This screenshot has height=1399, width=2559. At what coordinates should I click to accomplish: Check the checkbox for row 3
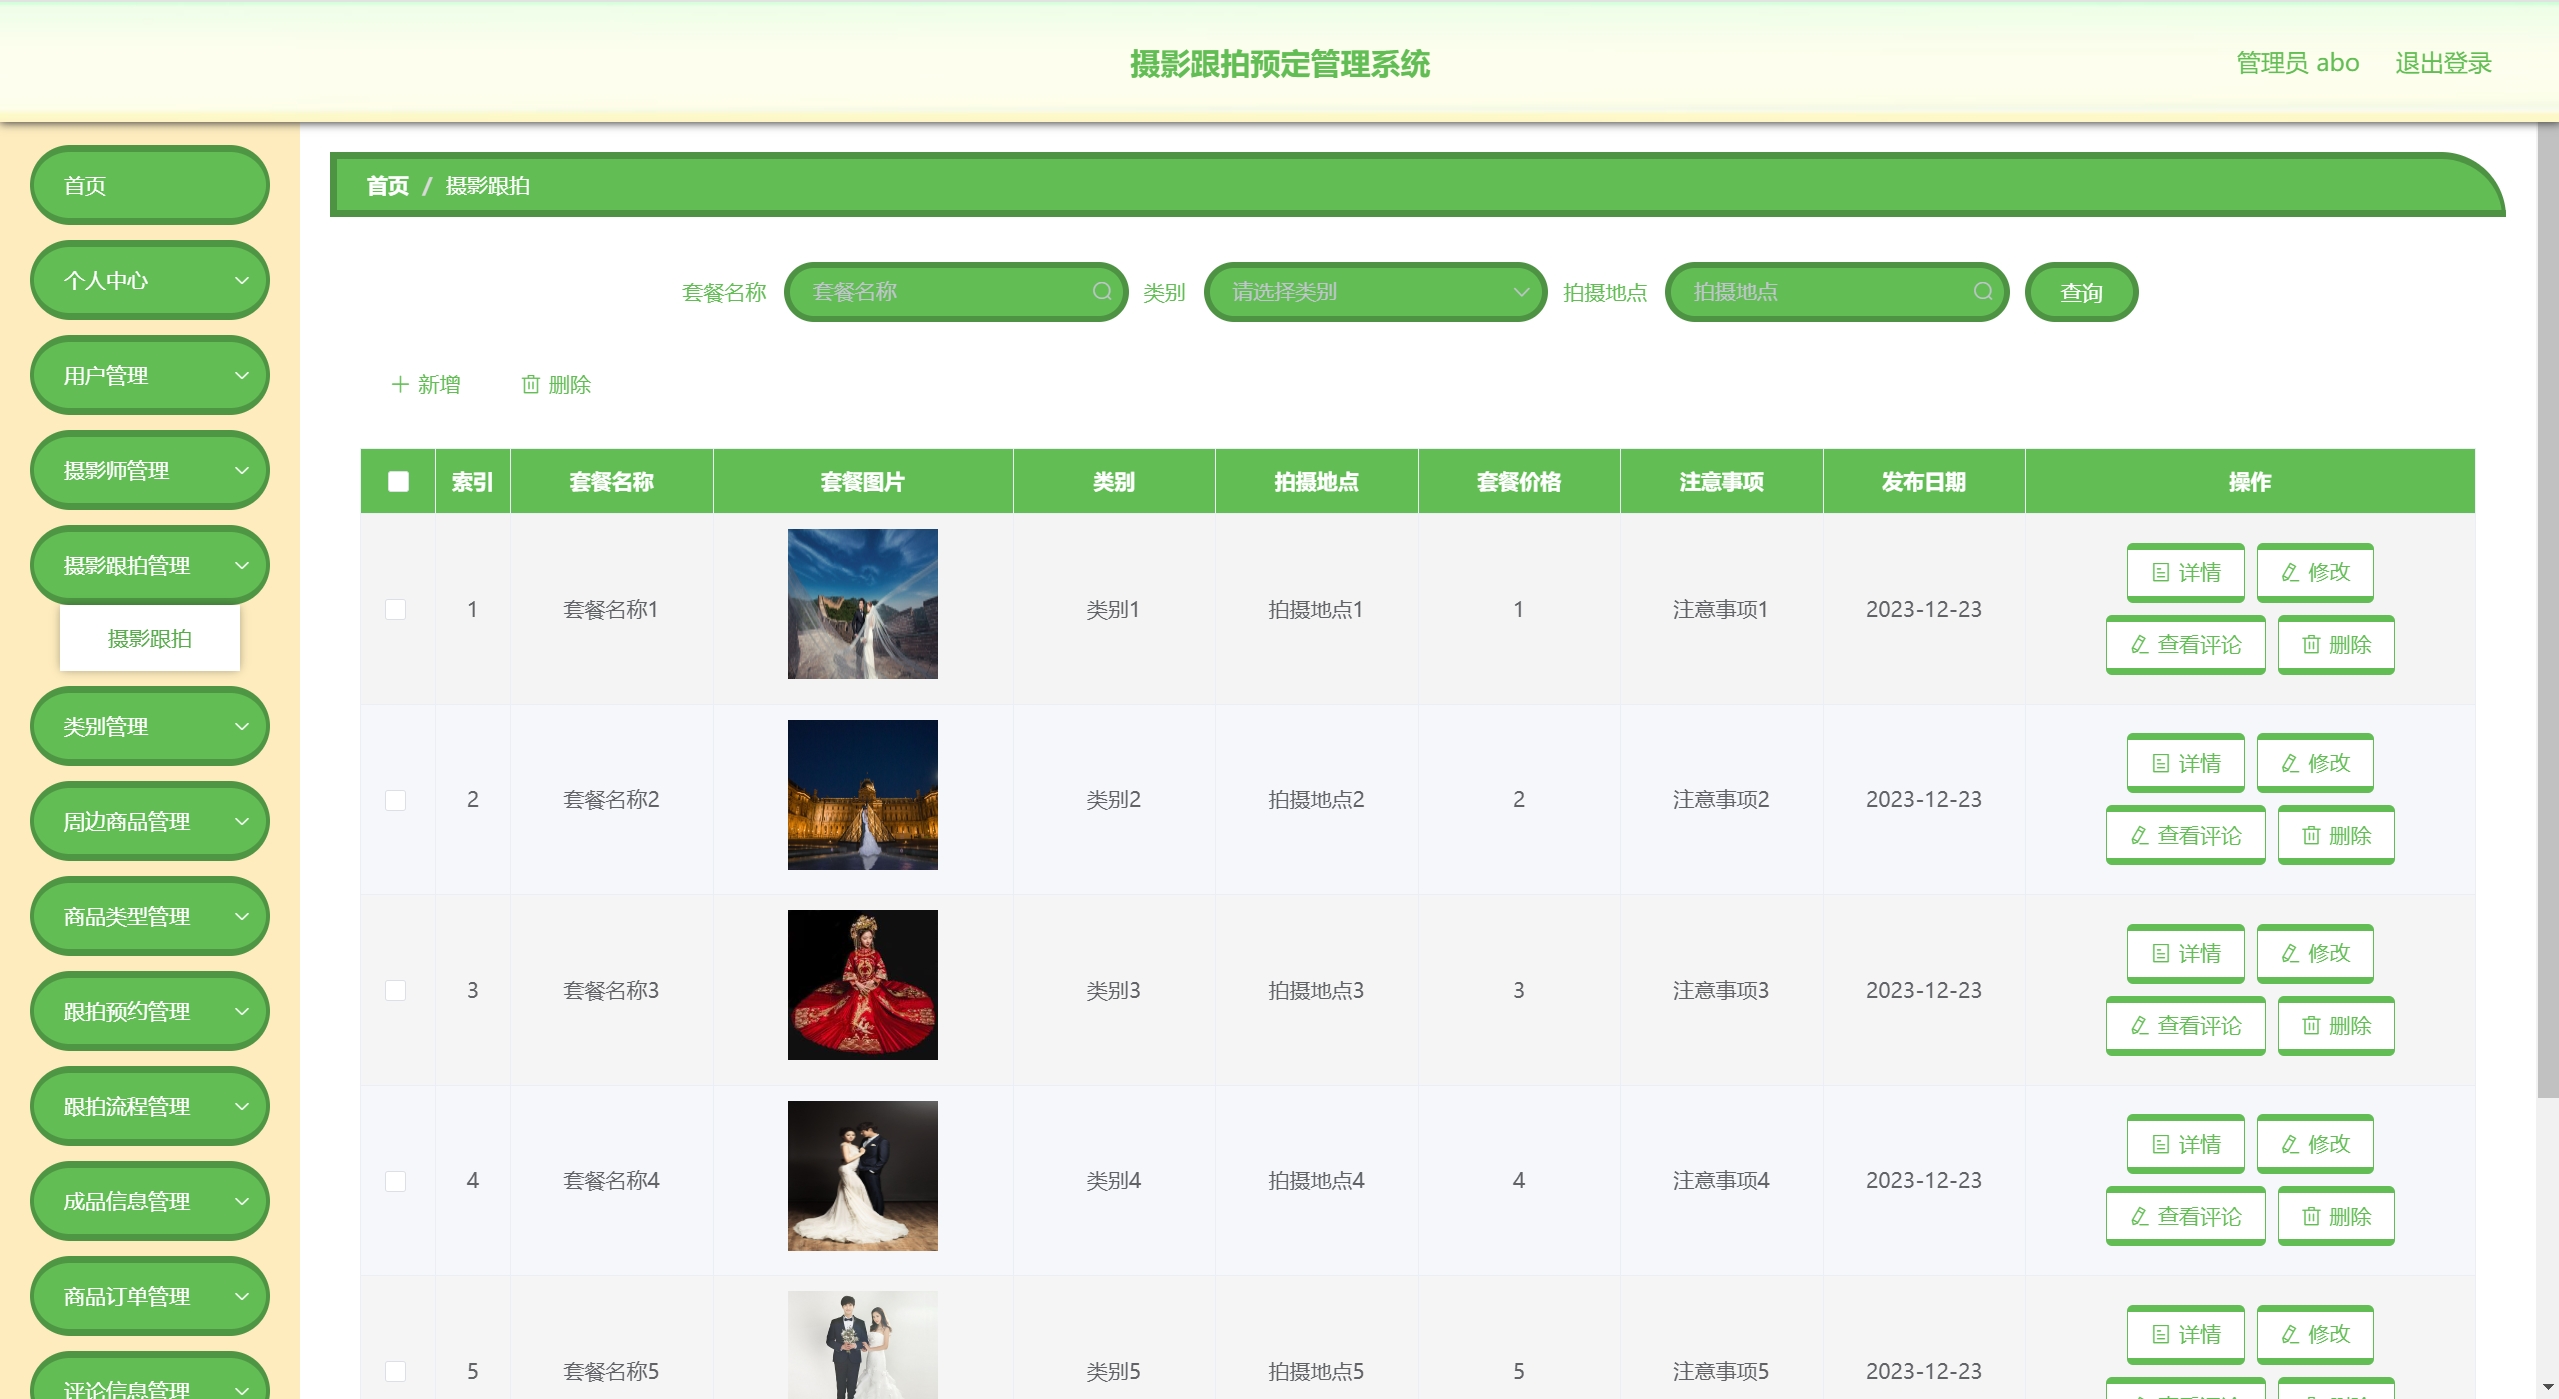[x=396, y=990]
